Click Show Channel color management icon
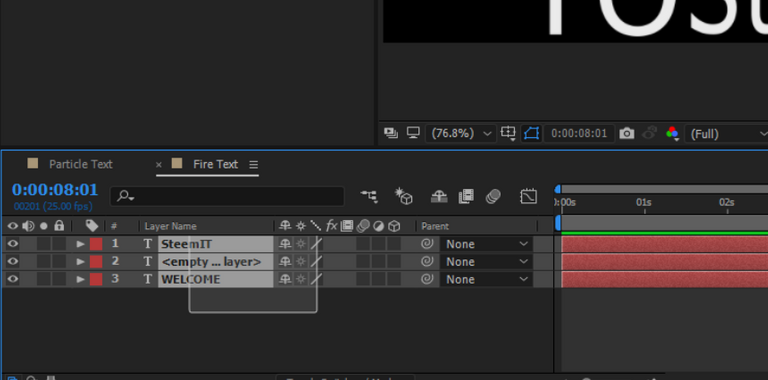Screen dimensions: 768x380 [x=672, y=133]
